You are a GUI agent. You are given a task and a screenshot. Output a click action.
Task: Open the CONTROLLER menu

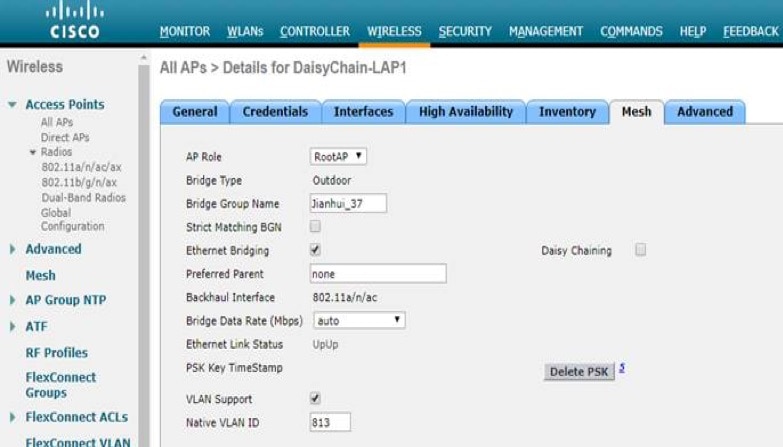pyautogui.click(x=315, y=31)
